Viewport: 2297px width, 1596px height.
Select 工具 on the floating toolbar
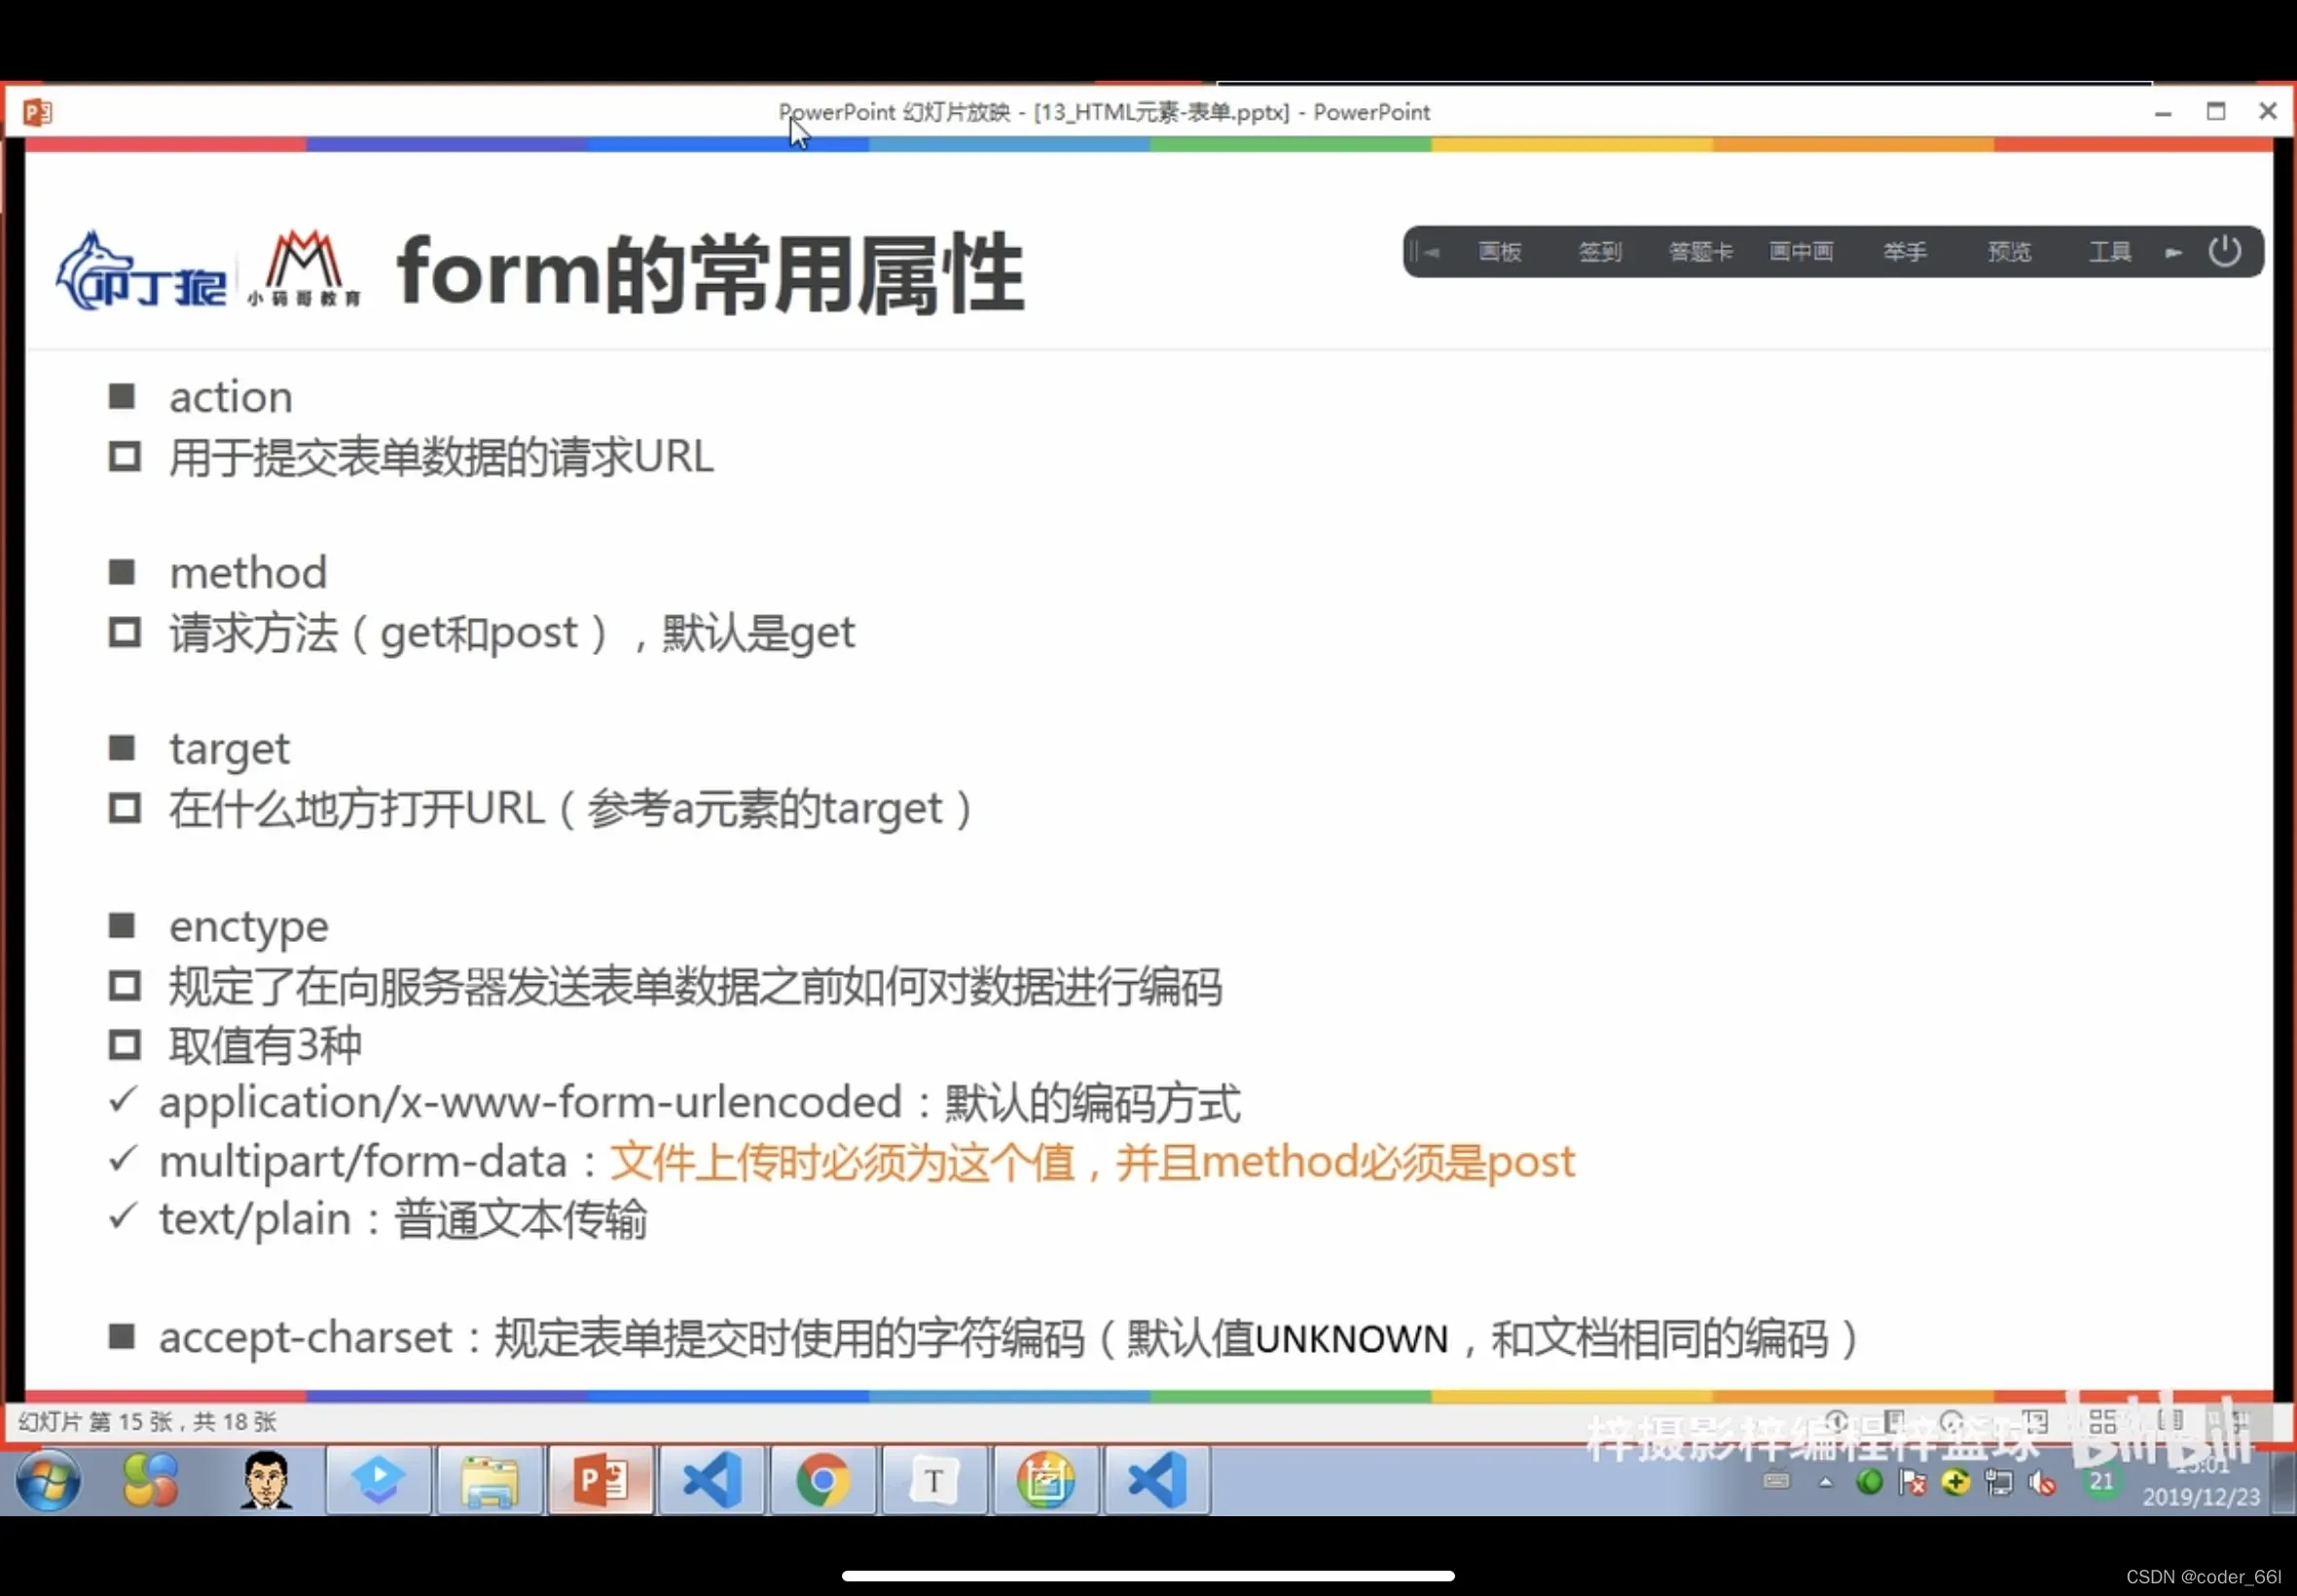tap(2109, 252)
